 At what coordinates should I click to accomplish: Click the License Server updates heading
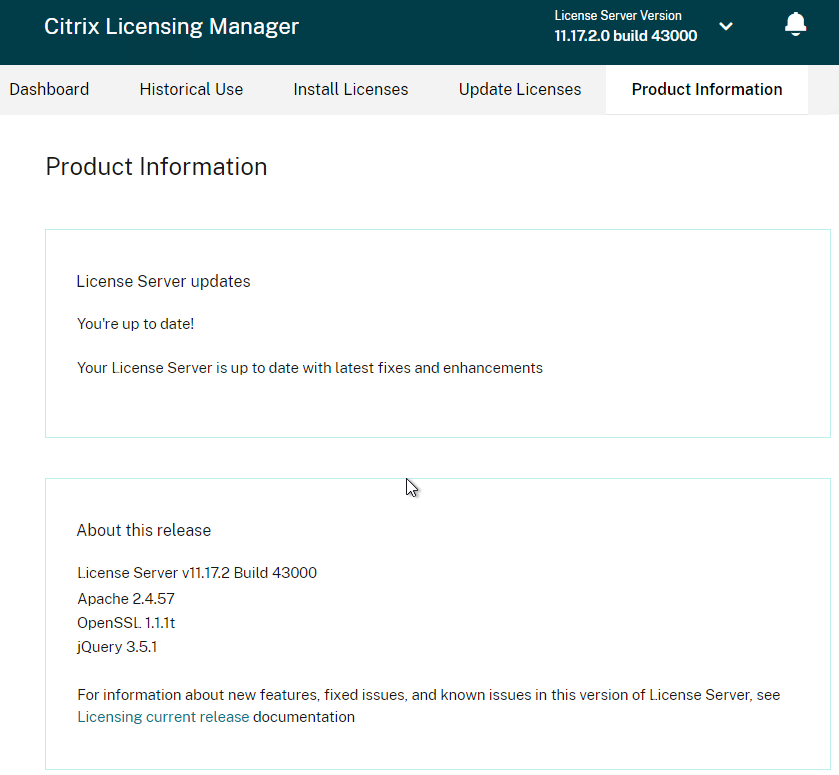(163, 282)
